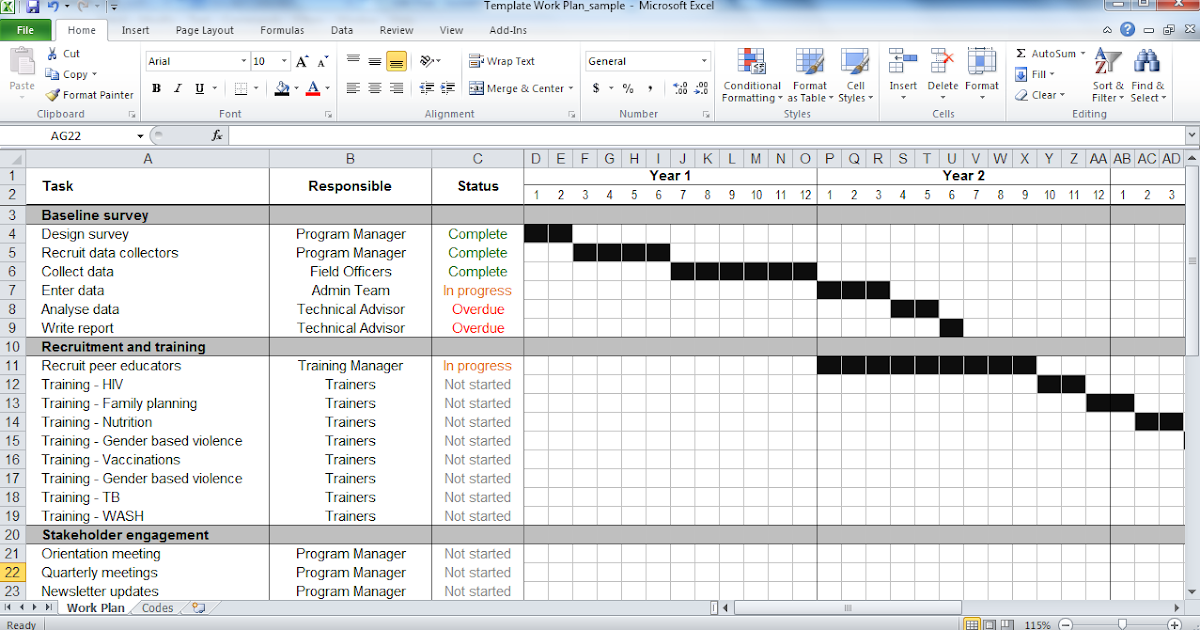Apply percent style format

[x=628, y=89]
